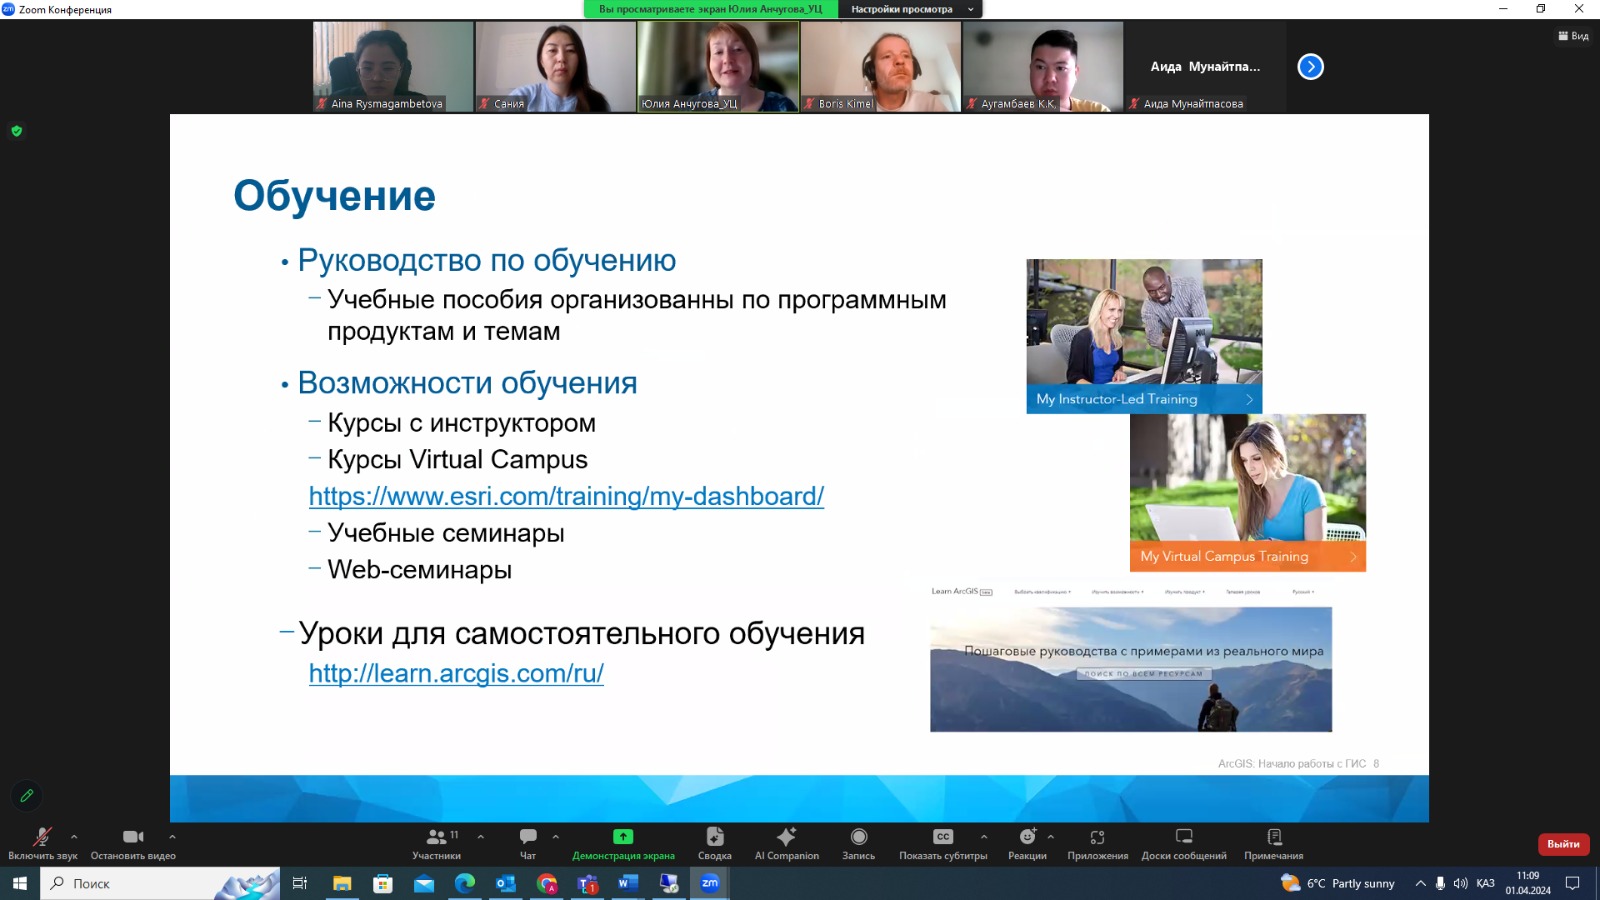
Task: Change layout with Вид button
Action: [x=1573, y=36]
